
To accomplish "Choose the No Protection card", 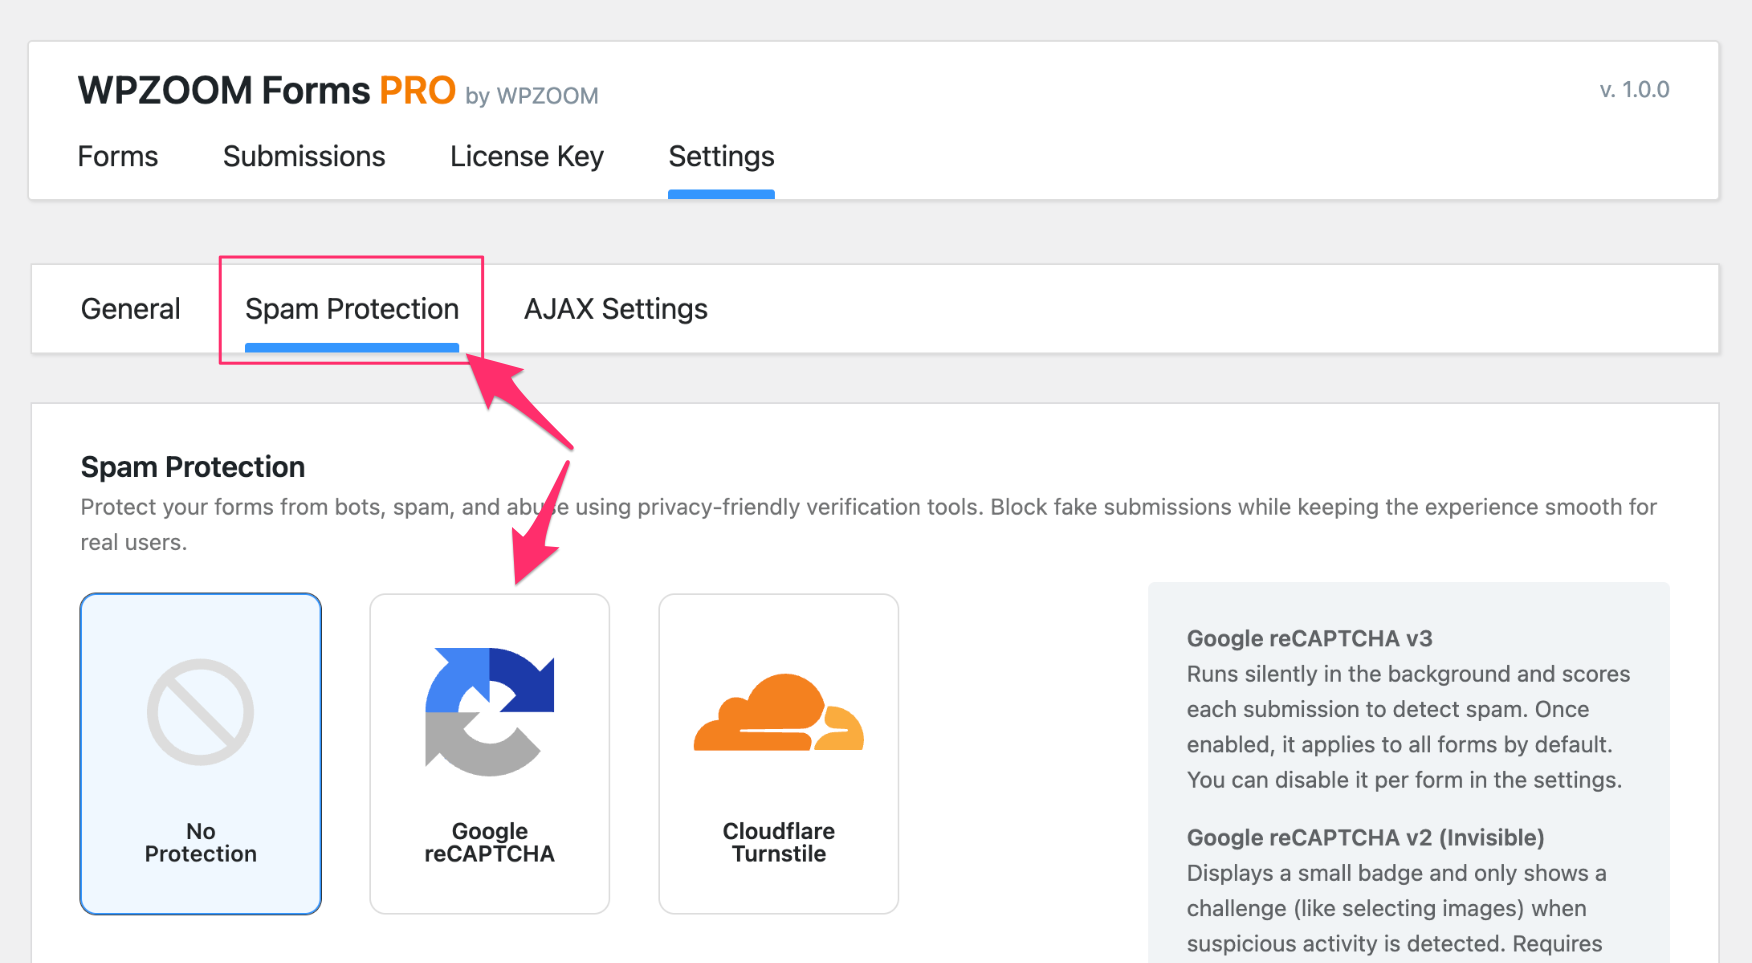I will tap(201, 754).
